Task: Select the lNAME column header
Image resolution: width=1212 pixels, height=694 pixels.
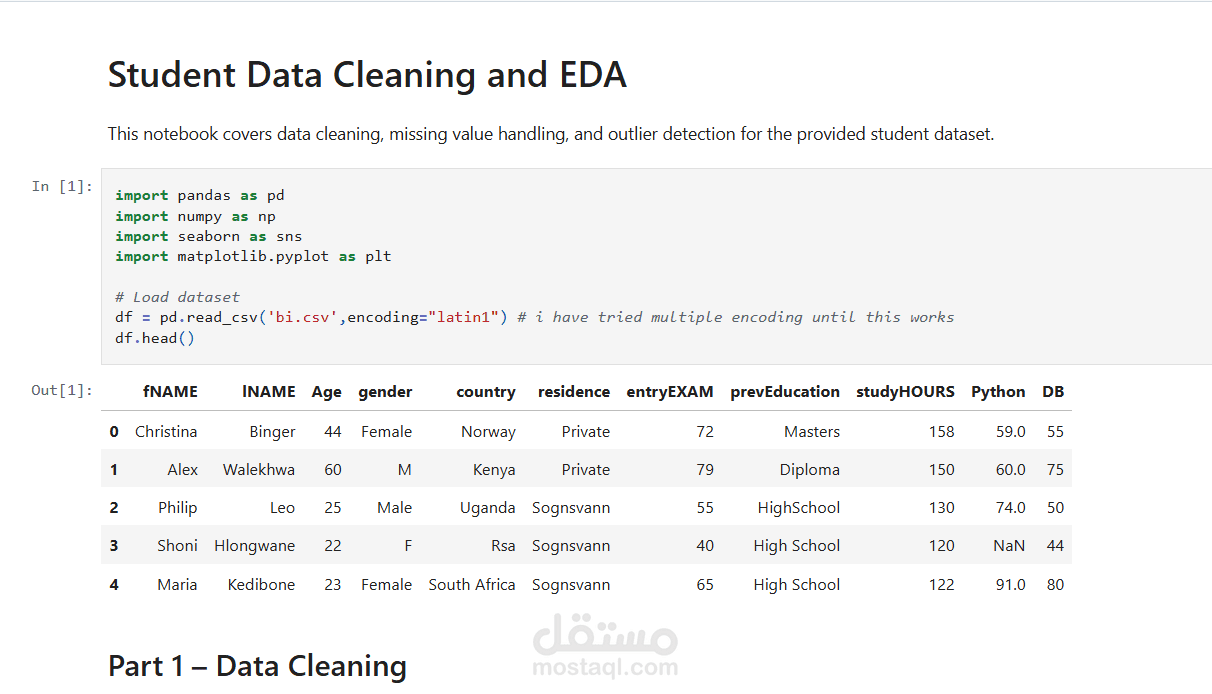Action: [x=268, y=392]
